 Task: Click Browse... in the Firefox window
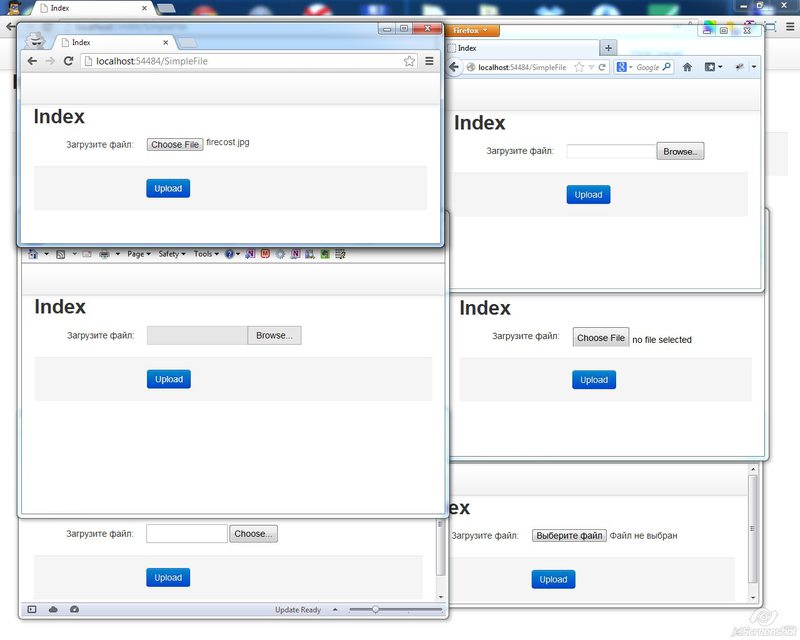[x=680, y=152]
